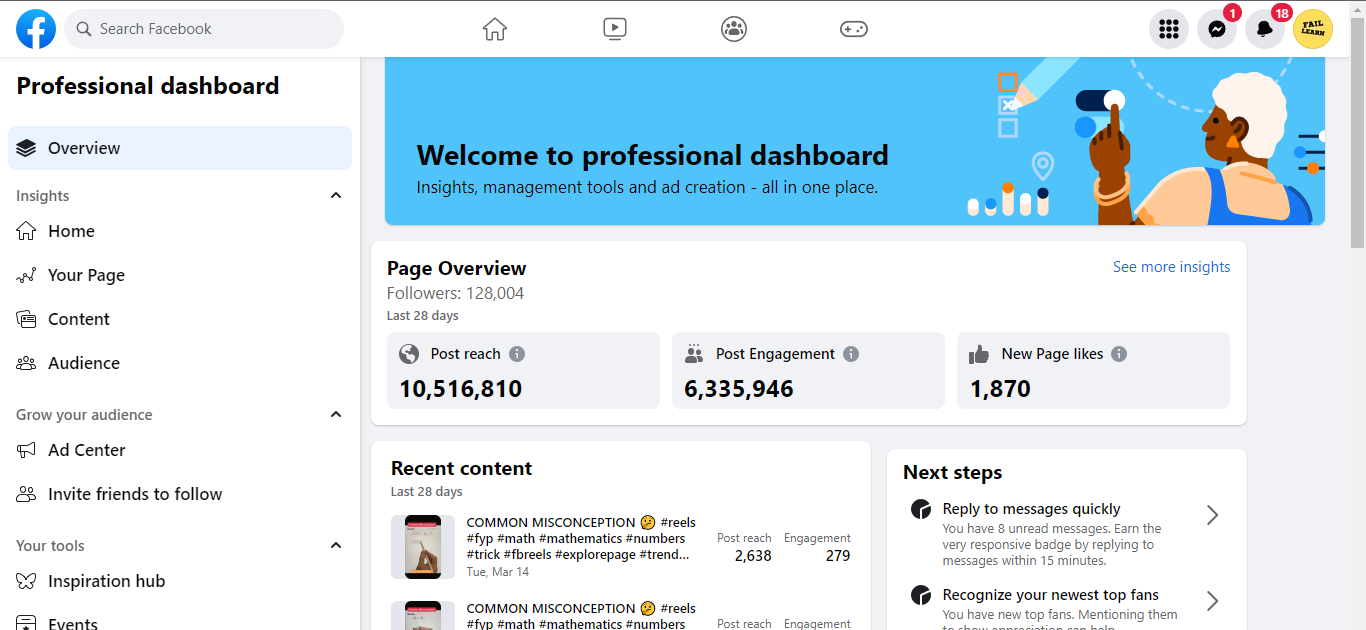Click the Recent content heading

tap(461, 468)
